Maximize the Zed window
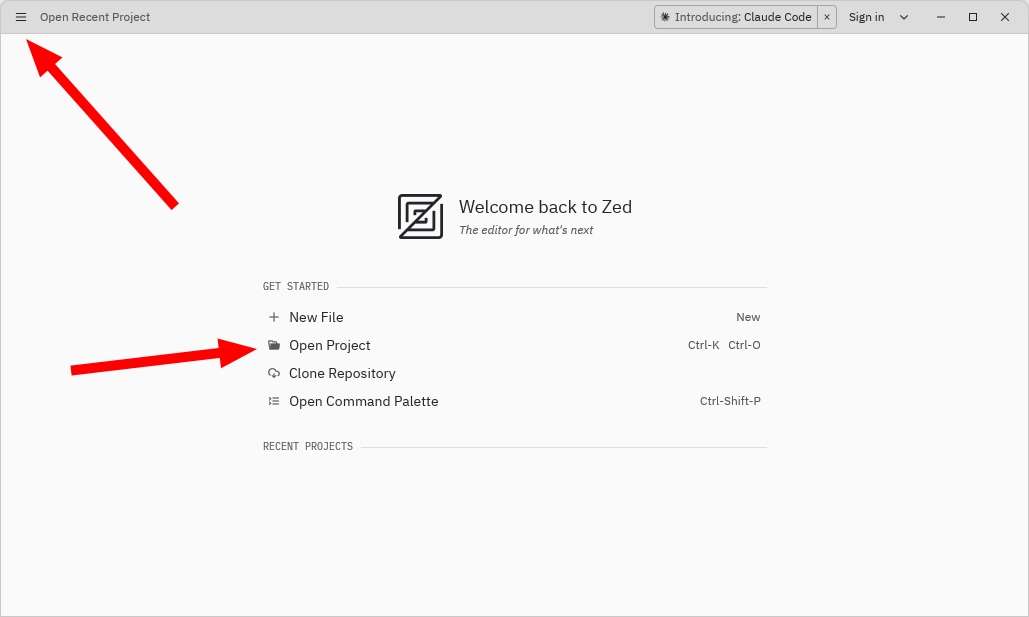Image resolution: width=1029 pixels, height=617 pixels. pyautogui.click(x=972, y=17)
